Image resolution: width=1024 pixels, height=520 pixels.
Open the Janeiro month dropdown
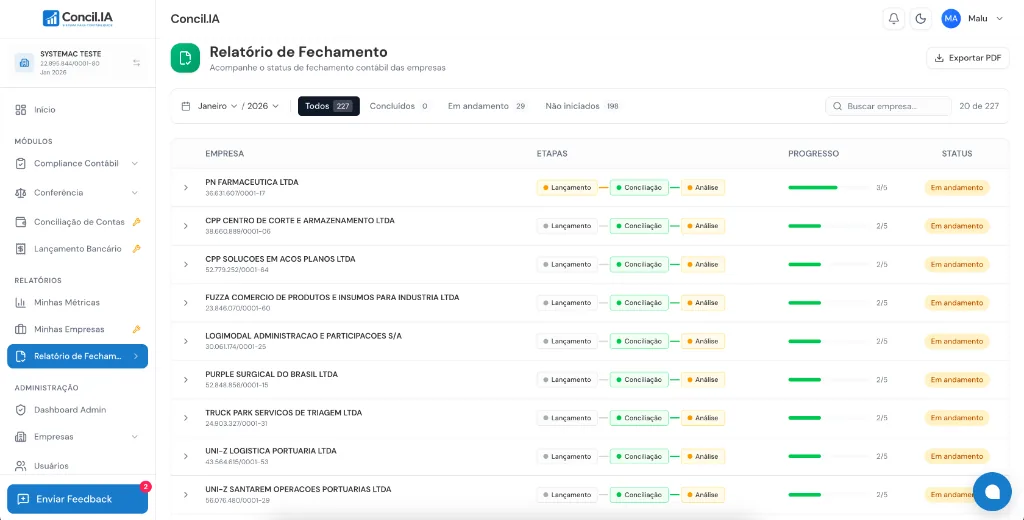(x=218, y=106)
